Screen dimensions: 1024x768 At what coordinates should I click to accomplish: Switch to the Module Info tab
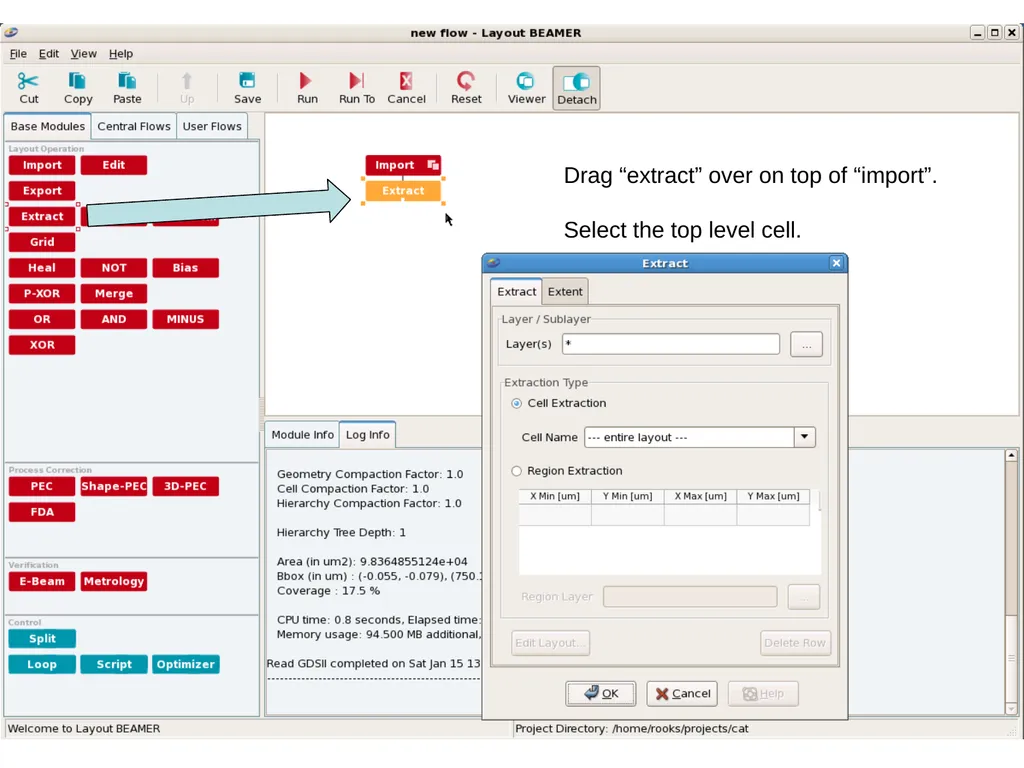[302, 435]
